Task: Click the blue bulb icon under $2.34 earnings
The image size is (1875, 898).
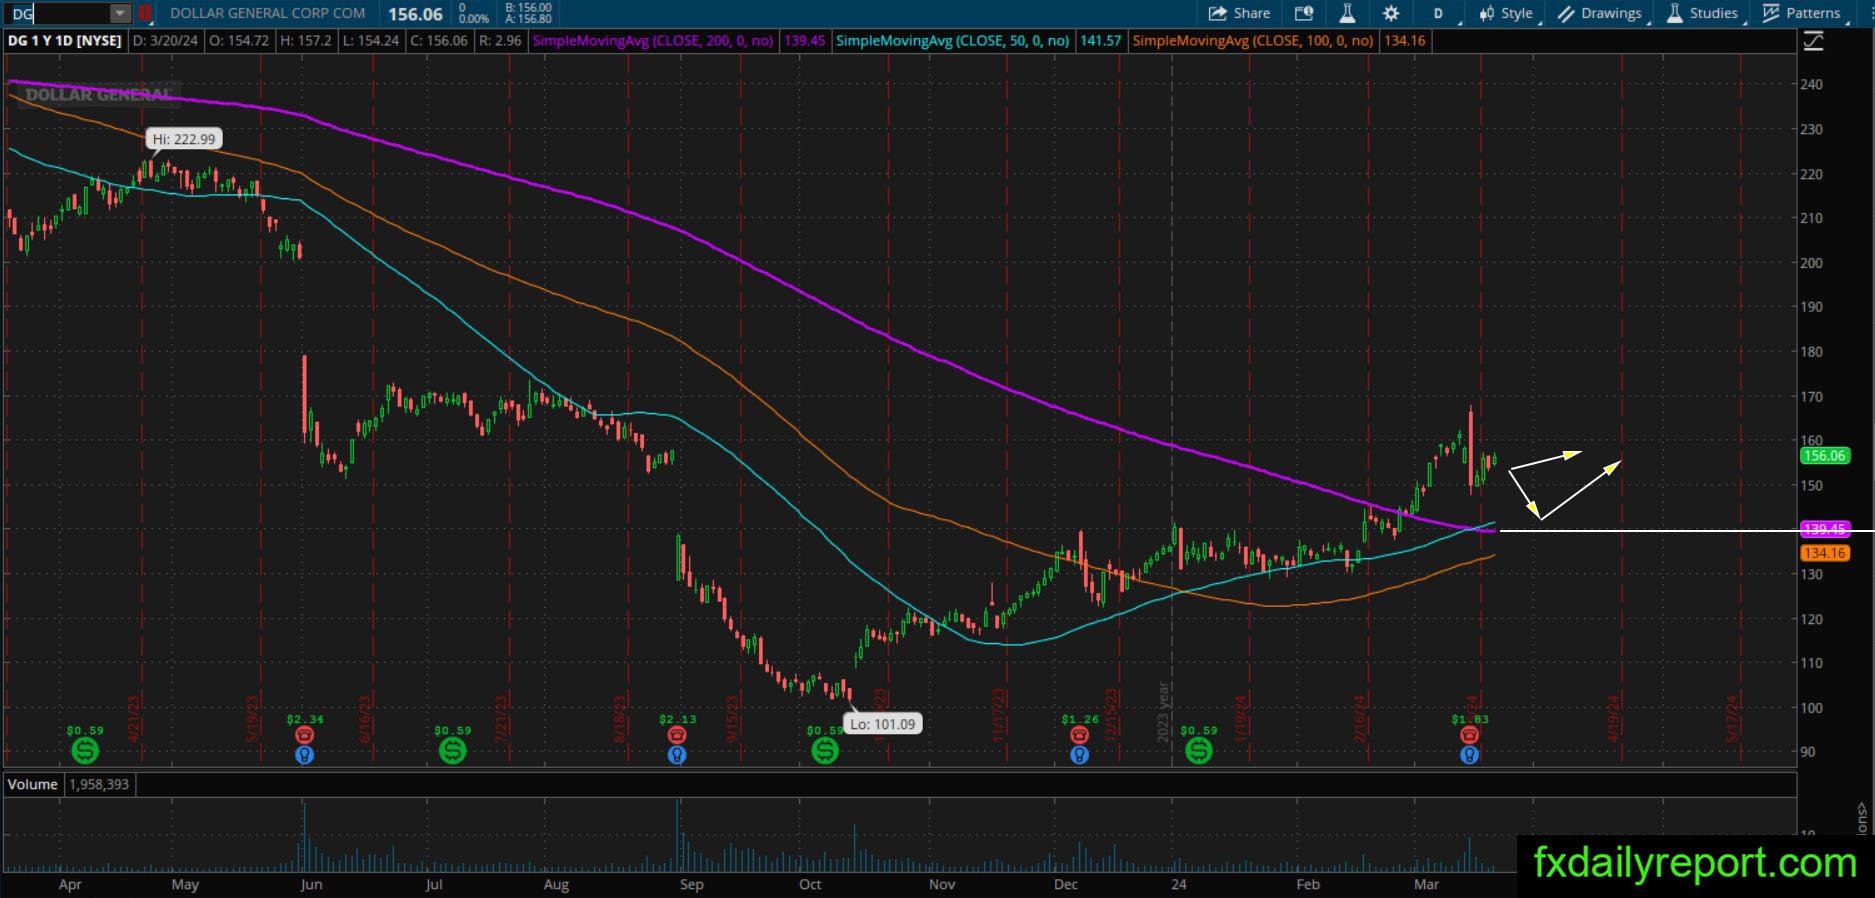Action: coord(305,755)
